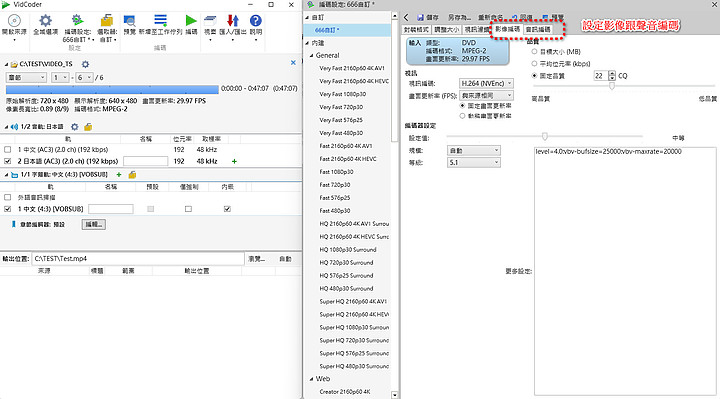
Task: Open audio track settings gear icon
Action: point(74,127)
